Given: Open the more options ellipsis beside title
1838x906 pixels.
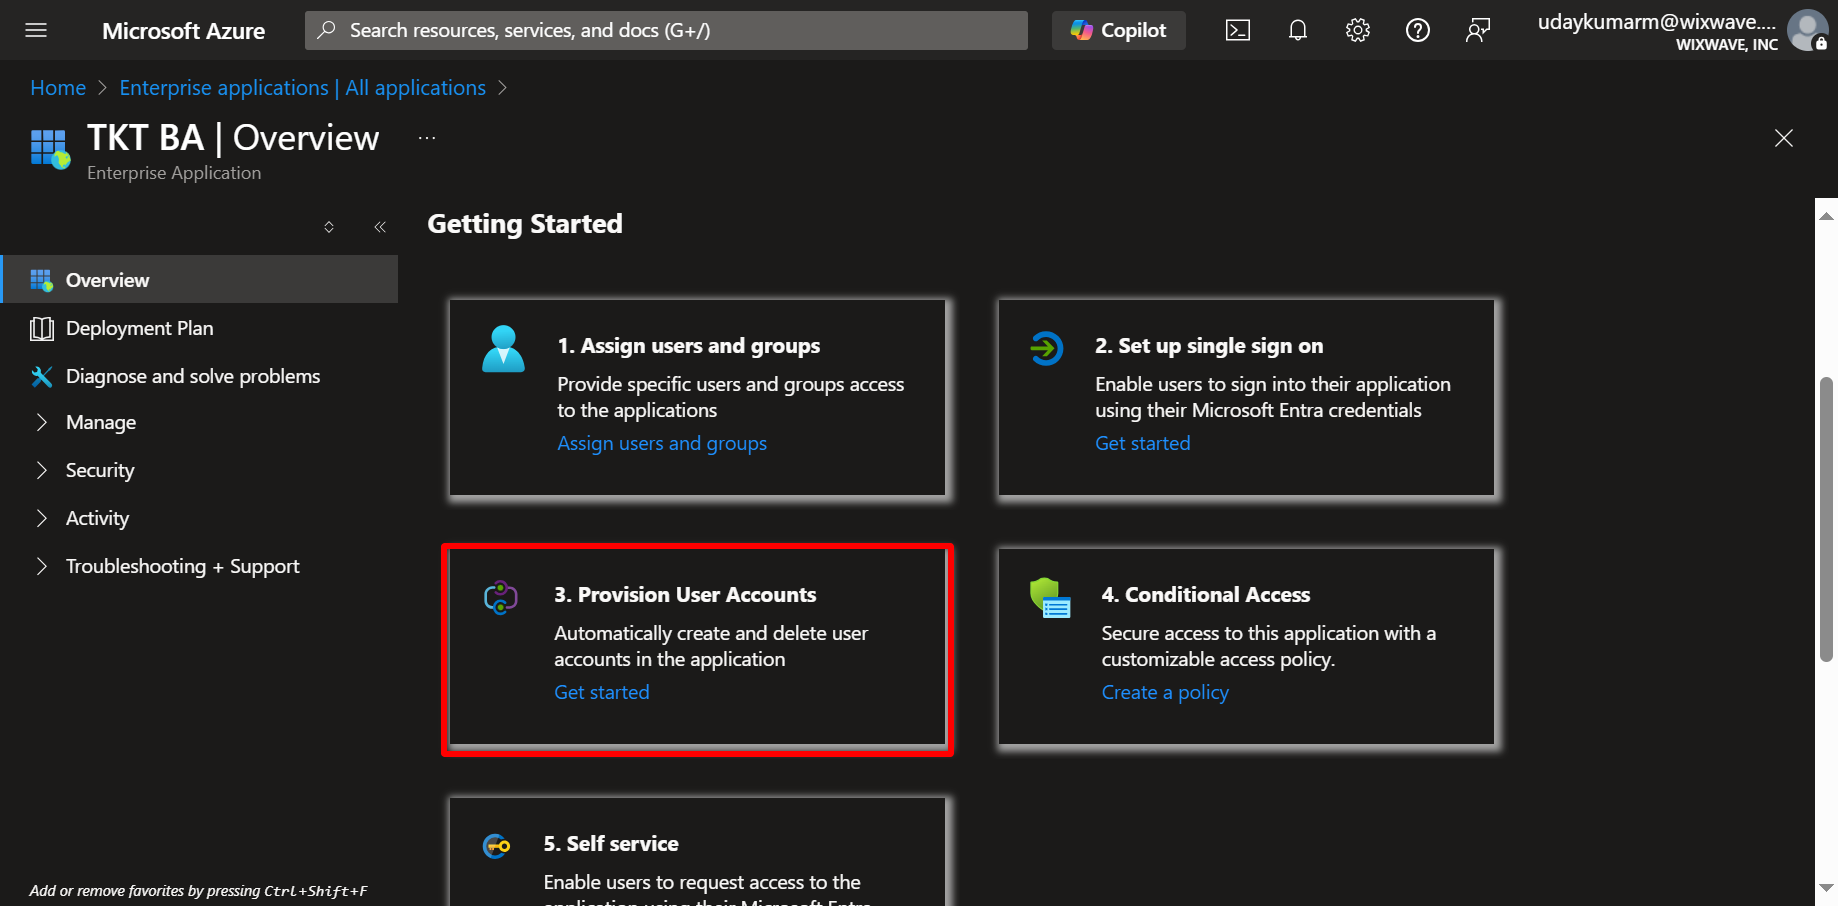Looking at the screenshot, I should tap(427, 138).
